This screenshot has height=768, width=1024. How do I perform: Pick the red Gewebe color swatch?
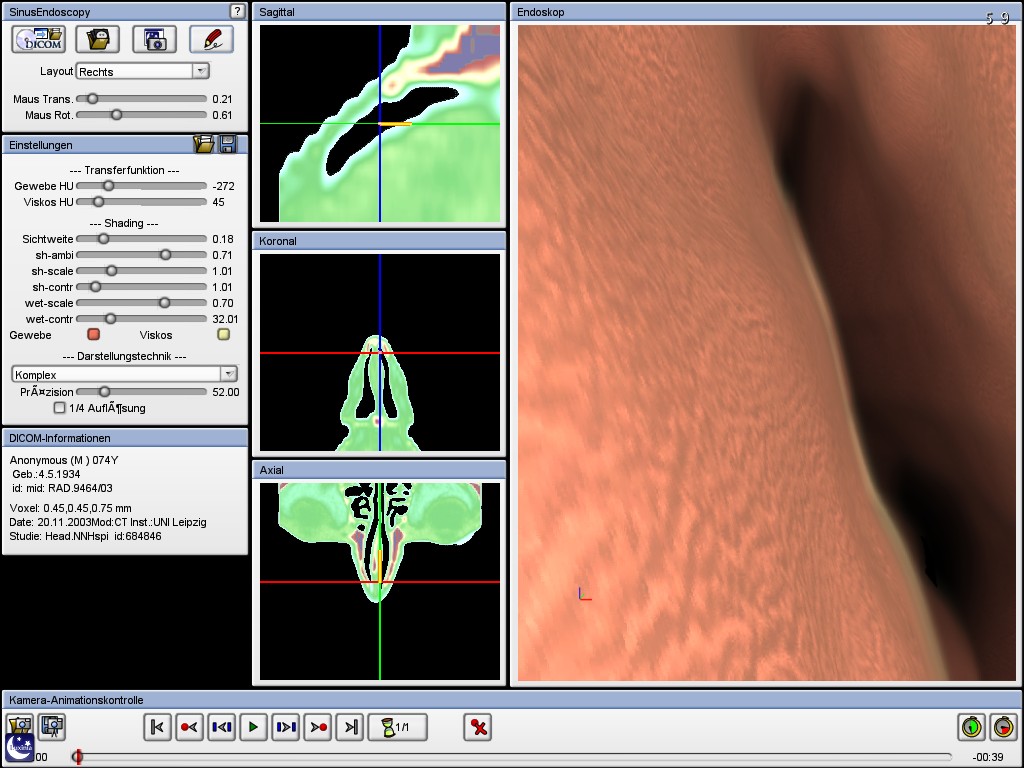(94, 335)
